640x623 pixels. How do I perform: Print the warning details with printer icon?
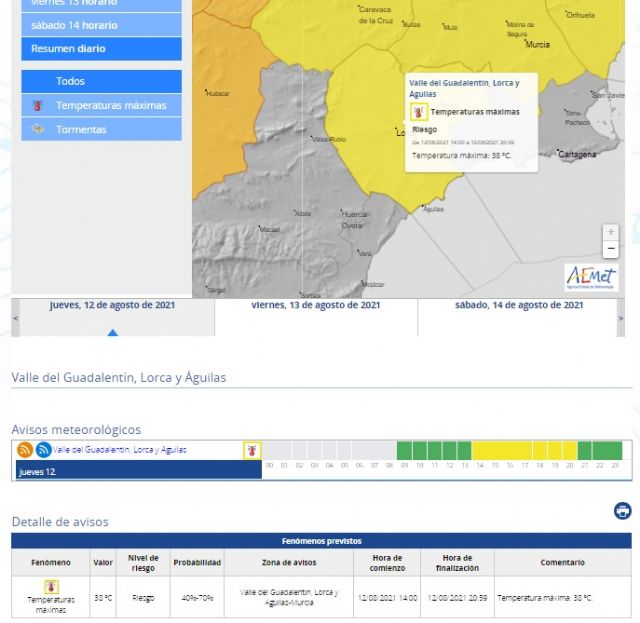pos(622,511)
